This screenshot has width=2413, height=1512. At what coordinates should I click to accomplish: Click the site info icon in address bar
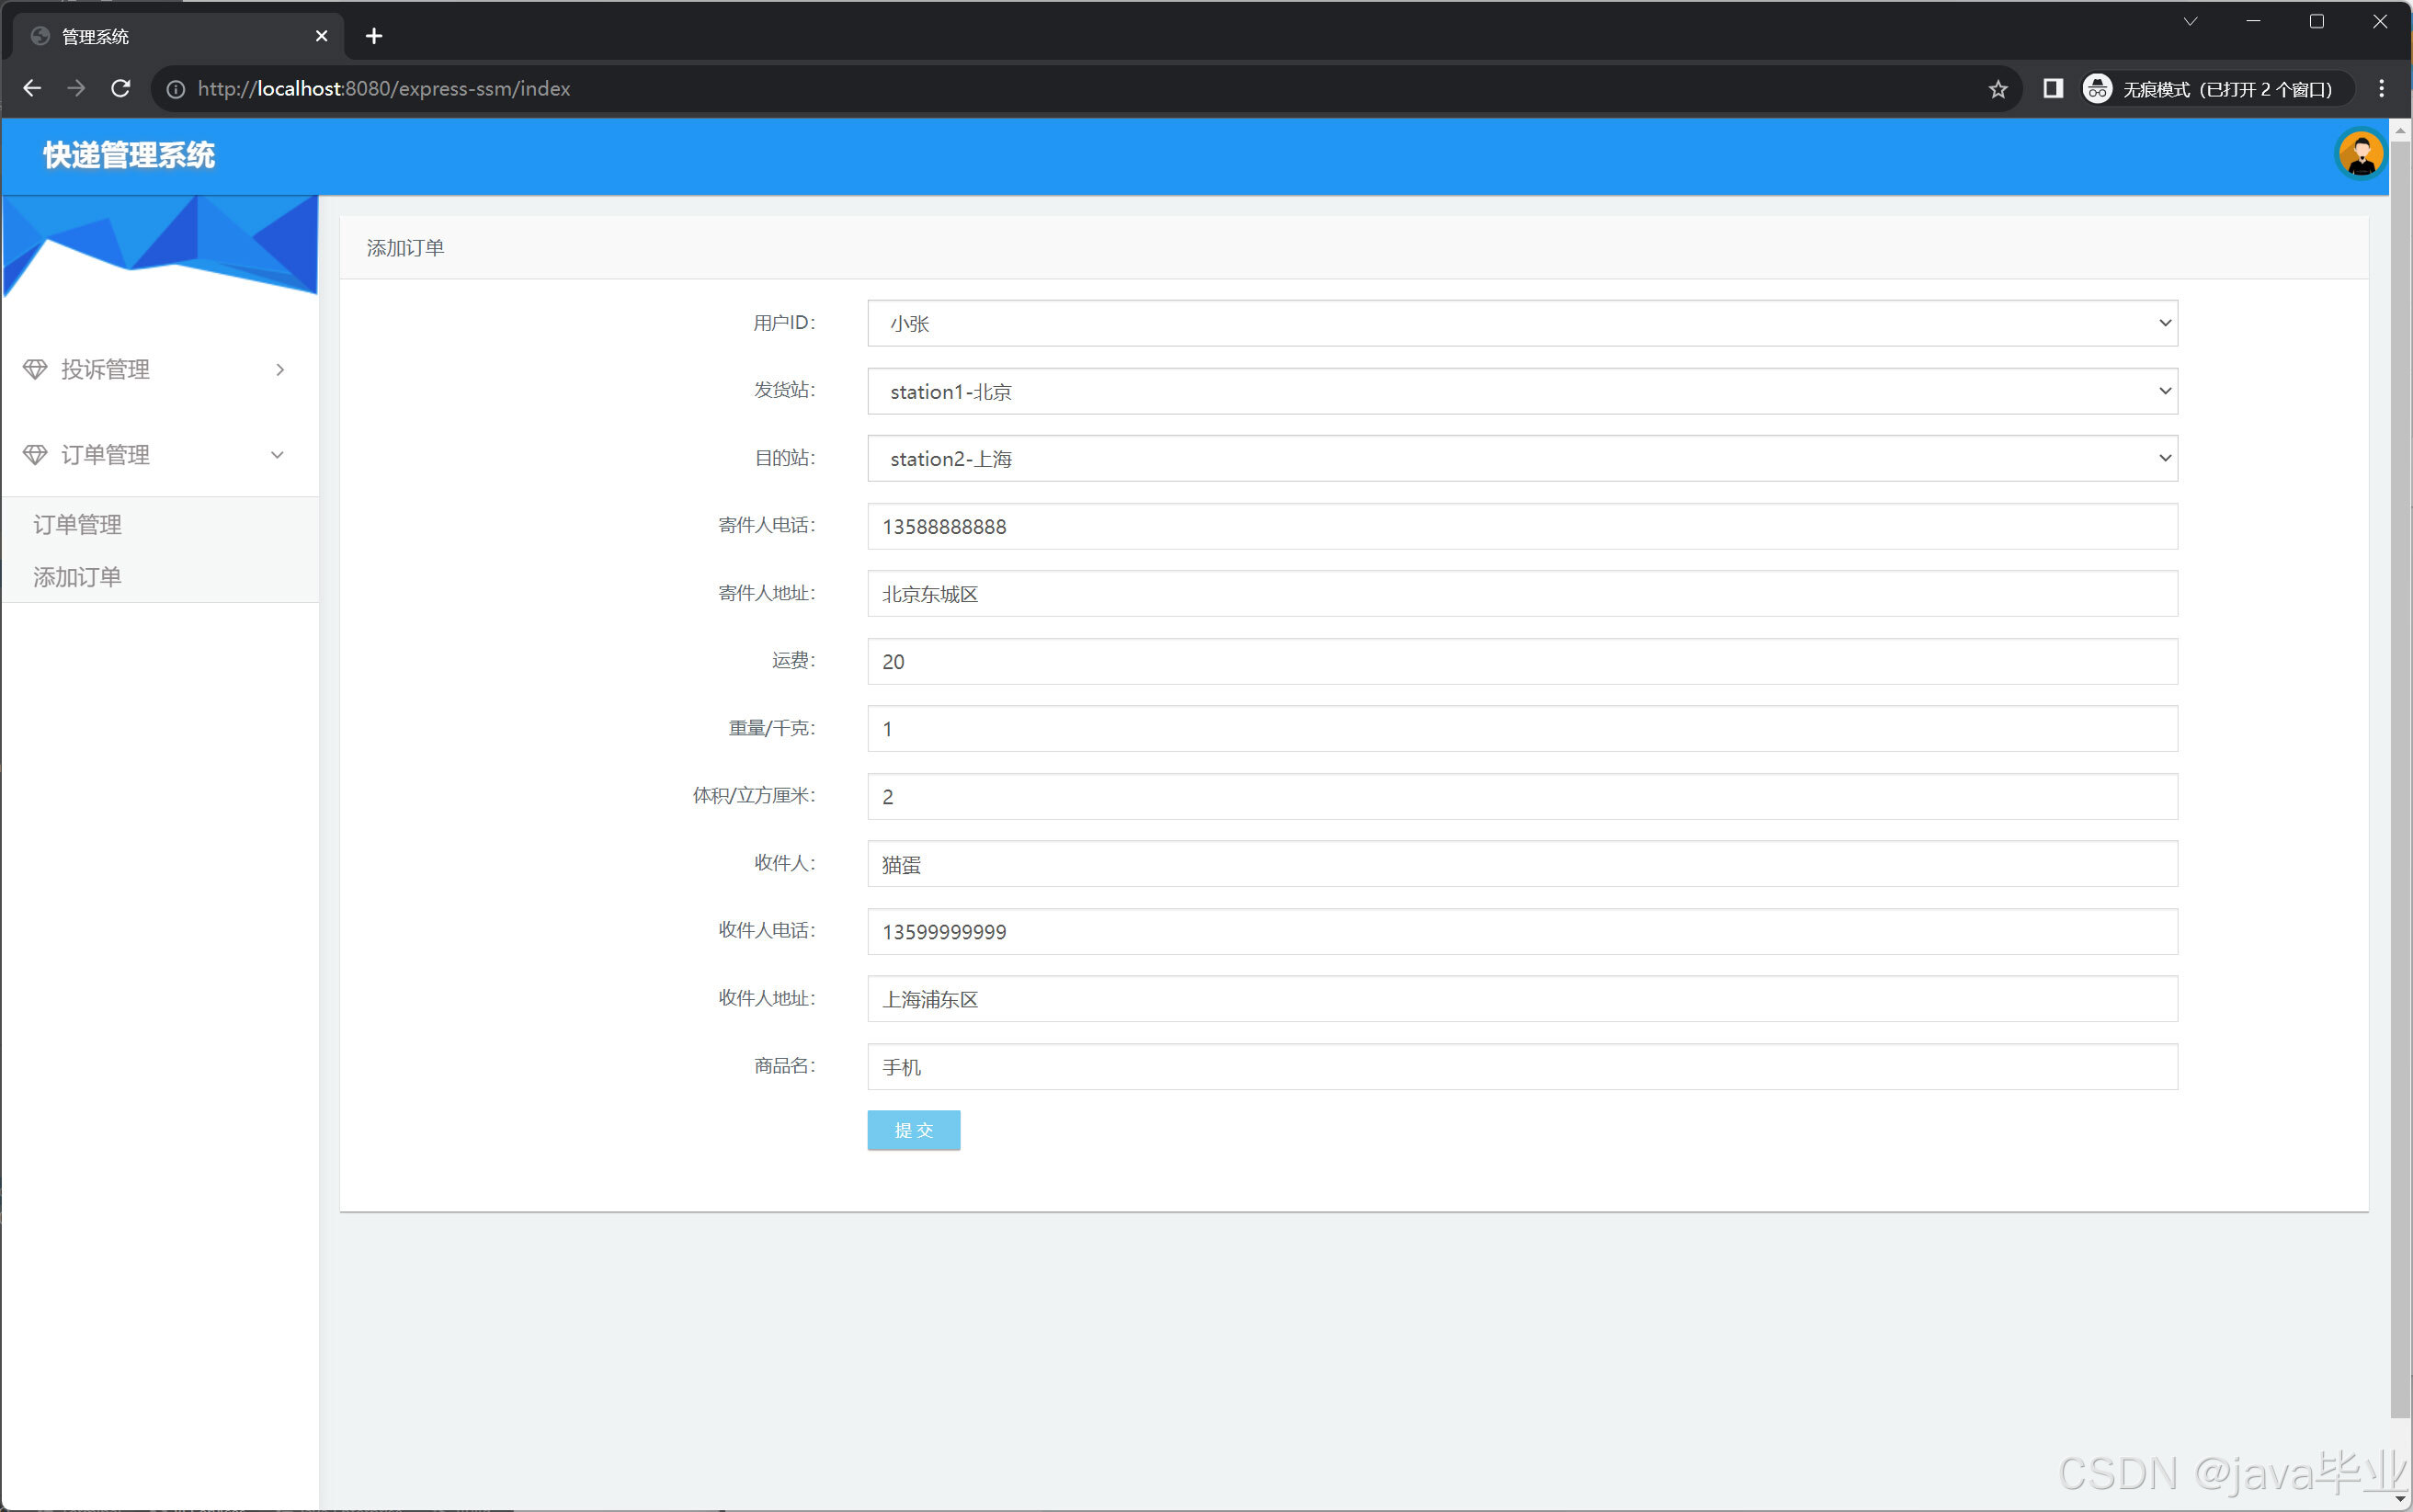click(176, 89)
